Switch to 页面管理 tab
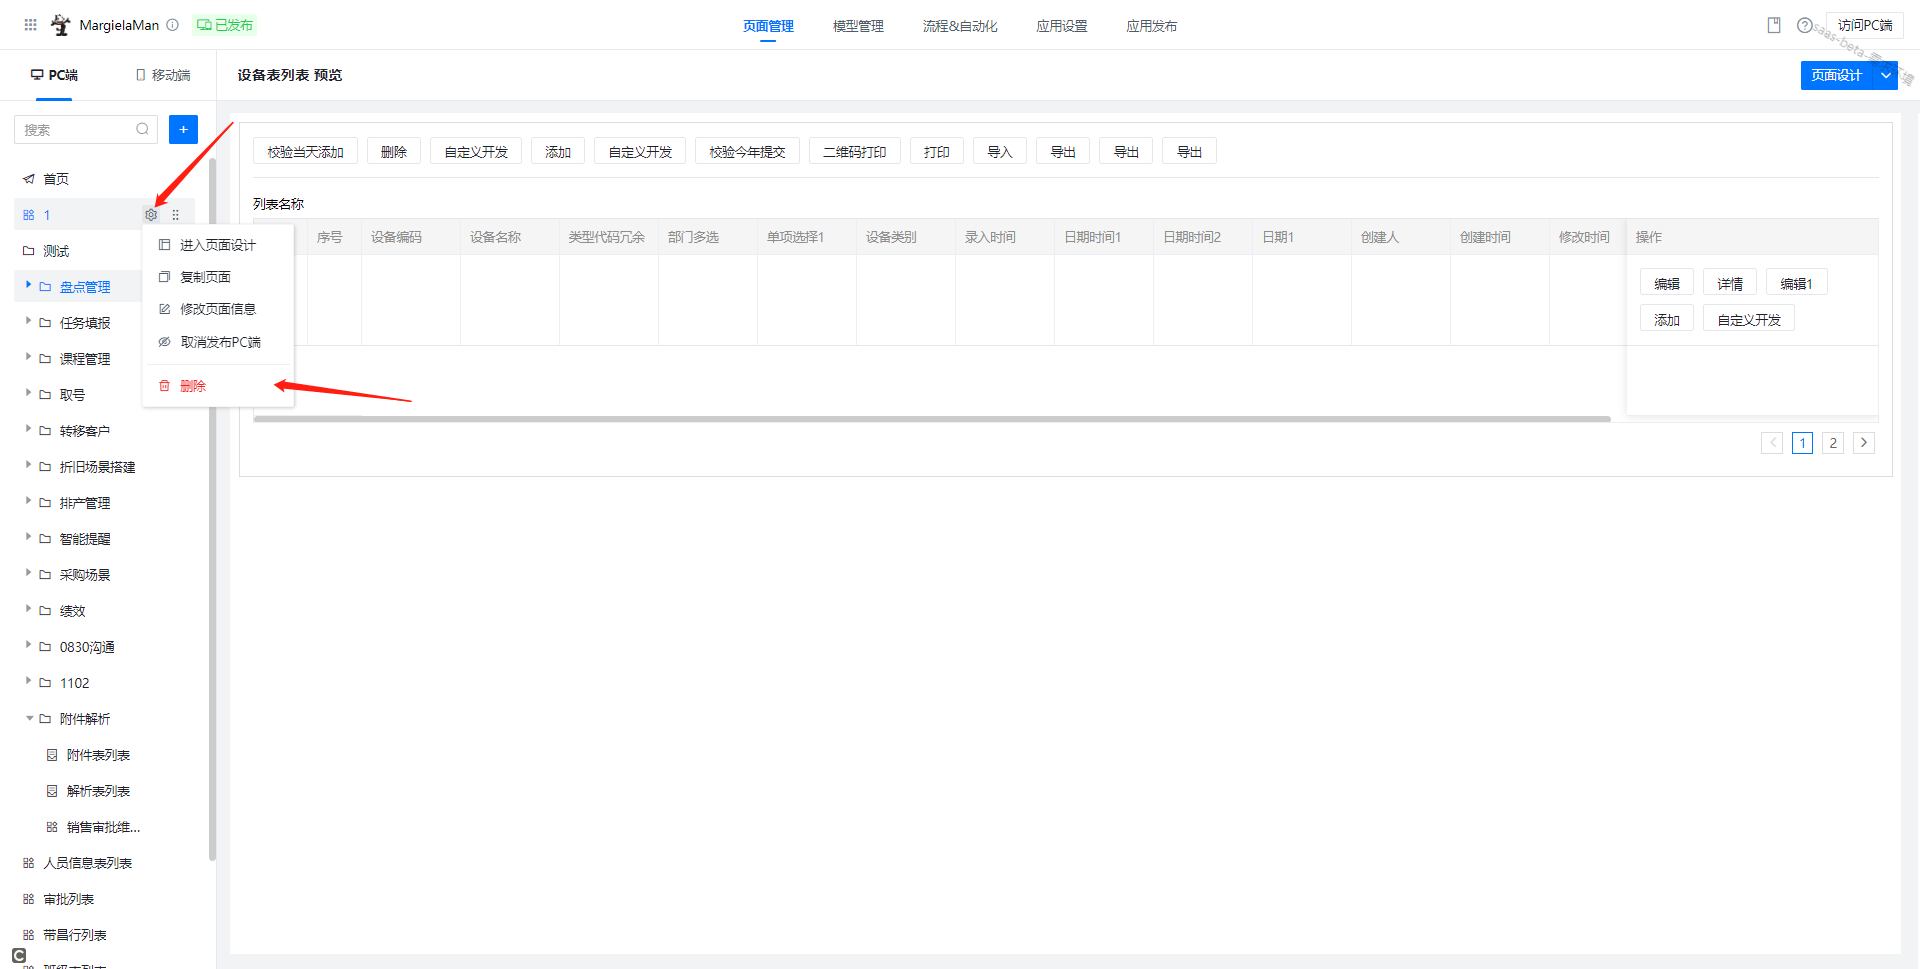 tap(768, 26)
